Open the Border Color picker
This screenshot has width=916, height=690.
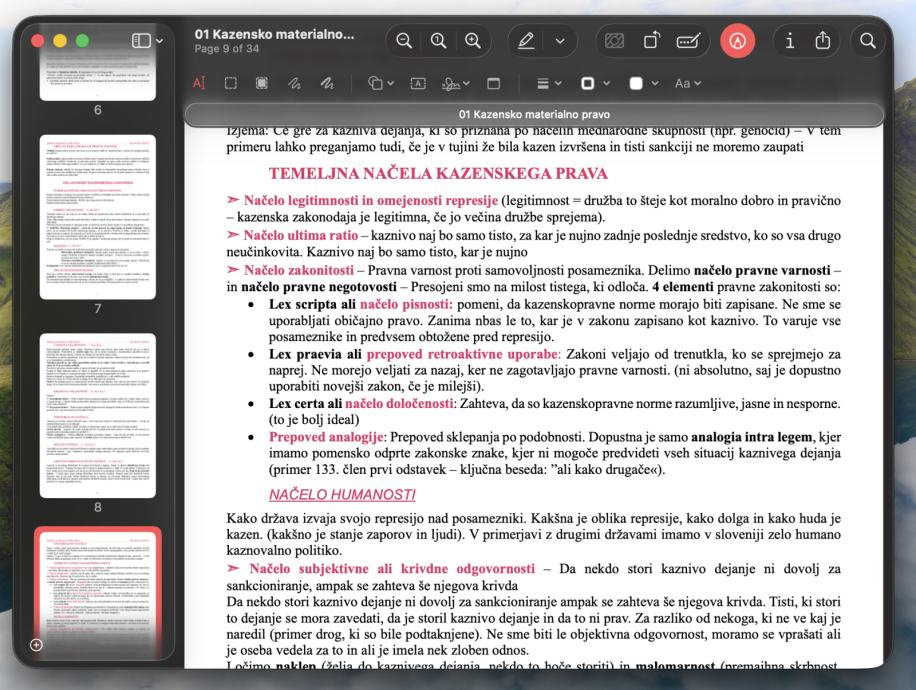pyautogui.click(x=595, y=84)
